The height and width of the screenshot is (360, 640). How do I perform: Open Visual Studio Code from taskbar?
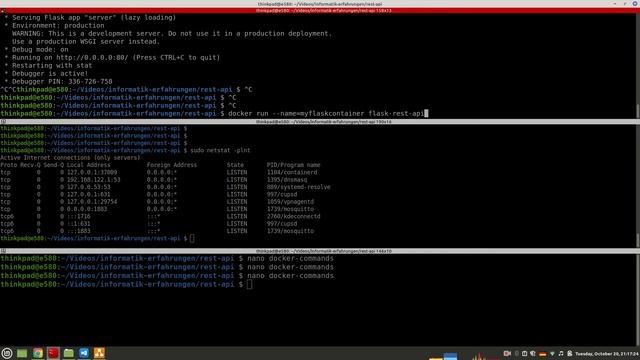click(x=84, y=353)
